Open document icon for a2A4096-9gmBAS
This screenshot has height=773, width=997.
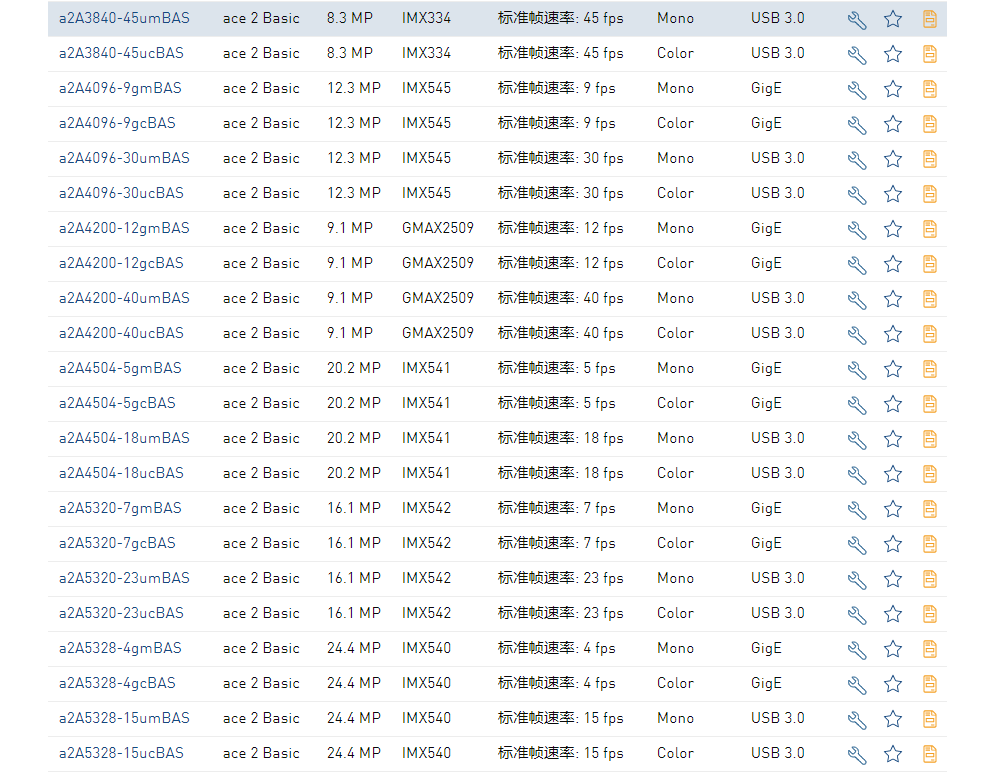(930, 89)
